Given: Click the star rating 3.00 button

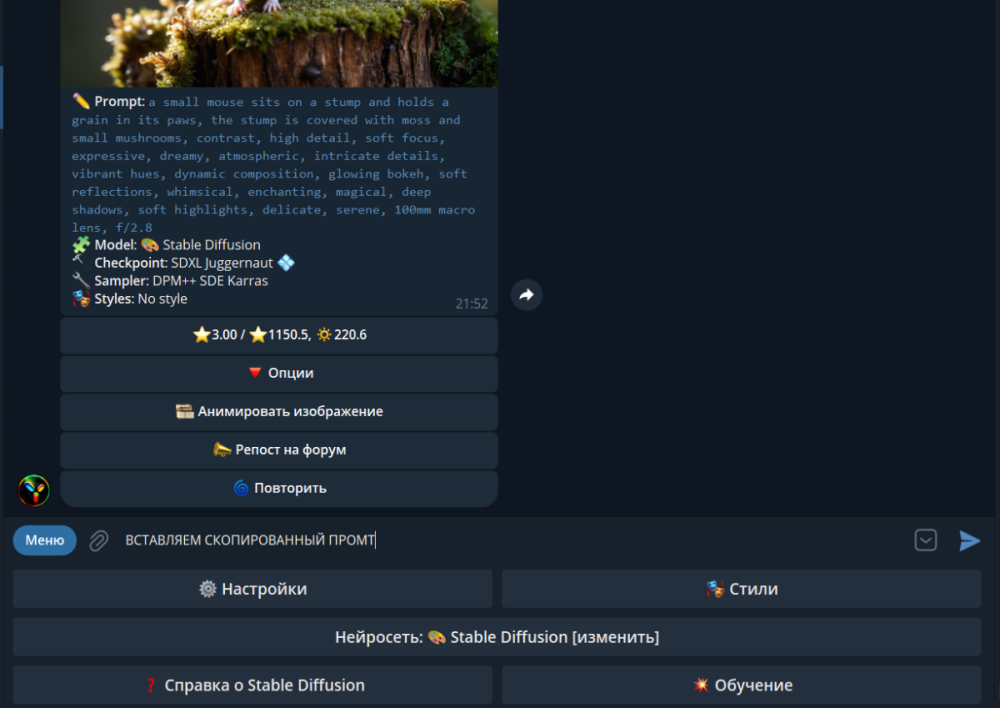Looking at the screenshot, I should 279,335.
